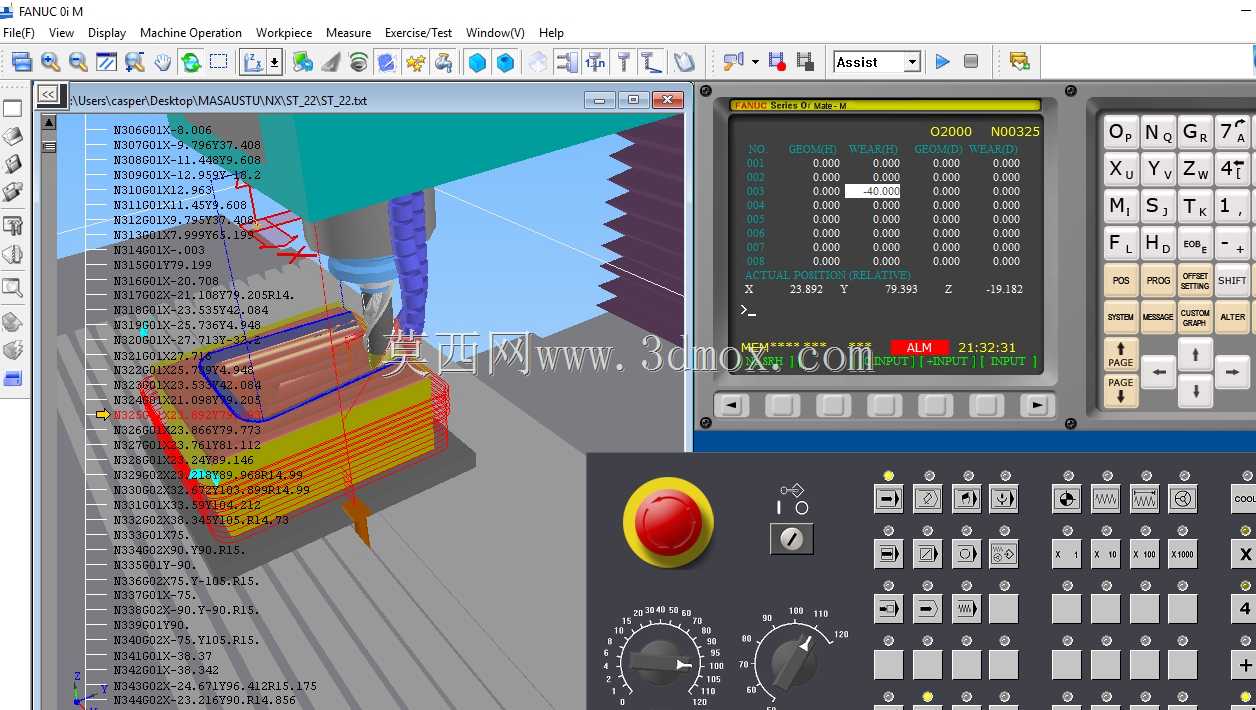Toggle the single arrow mode button with lit lamp

pyautogui.click(x=888, y=498)
